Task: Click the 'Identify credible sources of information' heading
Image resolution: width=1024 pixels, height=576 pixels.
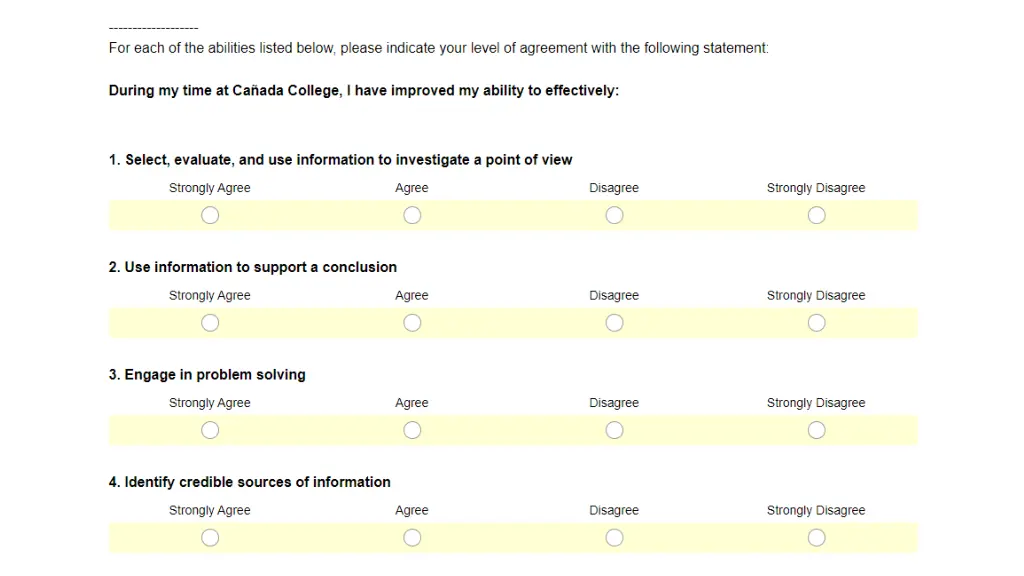Action: point(249,482)
